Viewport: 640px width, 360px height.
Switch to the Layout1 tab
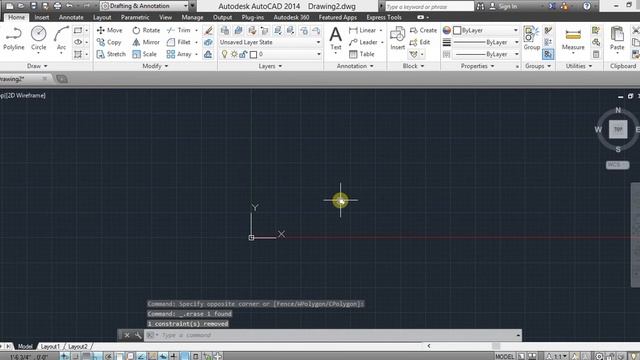(x=50, y=347)
